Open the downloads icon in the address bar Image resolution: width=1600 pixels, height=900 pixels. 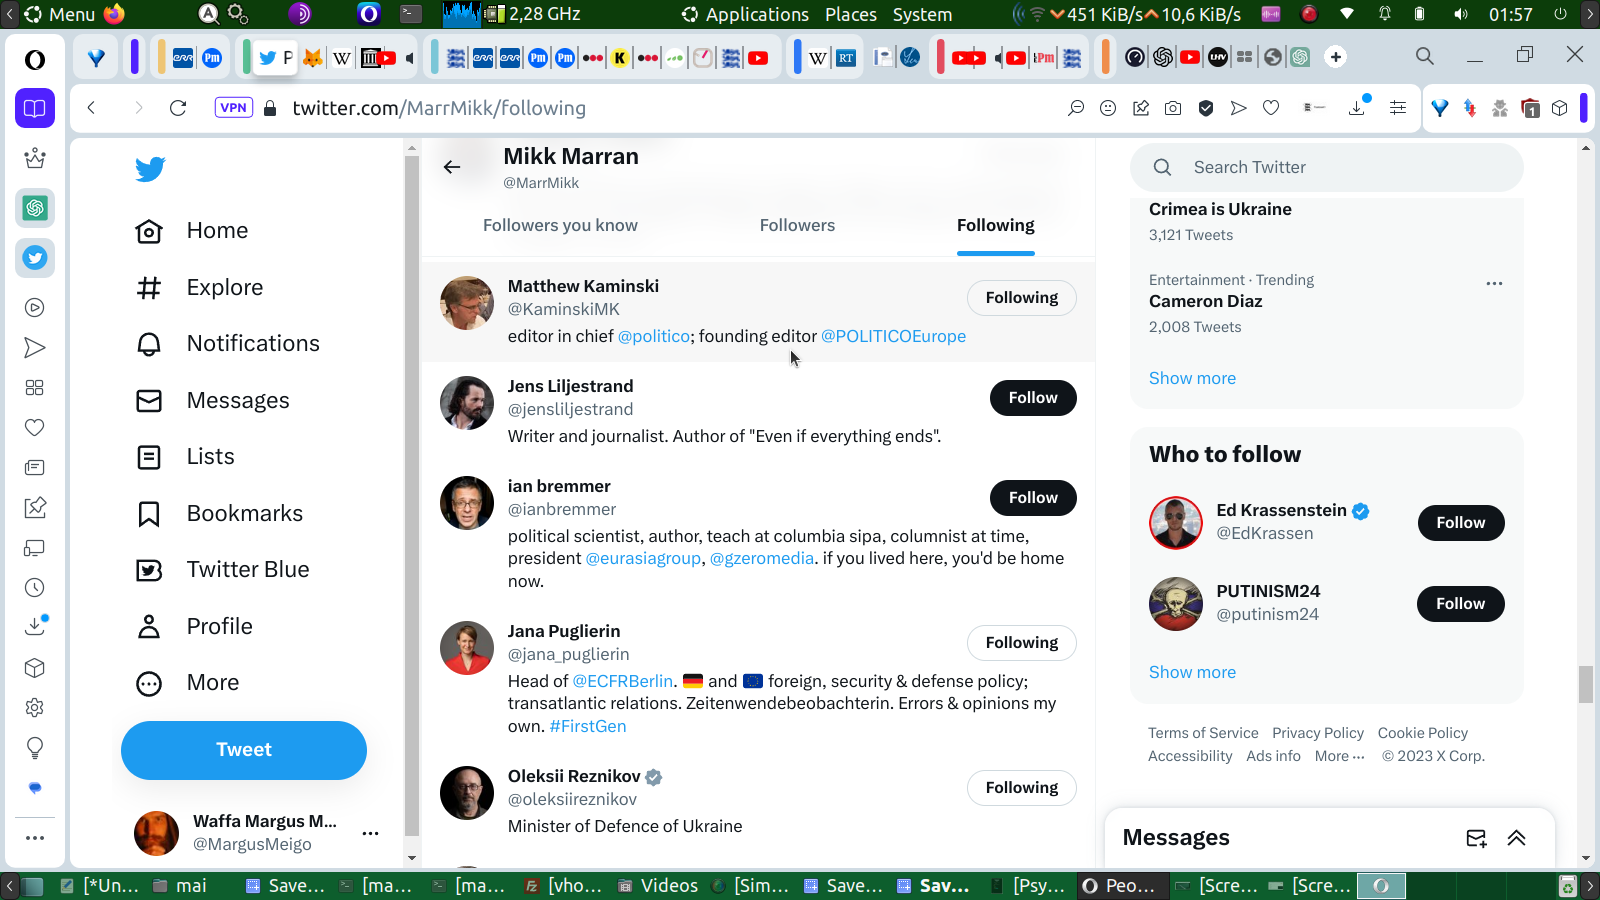pyautogui.click(x=1357, y=107)
